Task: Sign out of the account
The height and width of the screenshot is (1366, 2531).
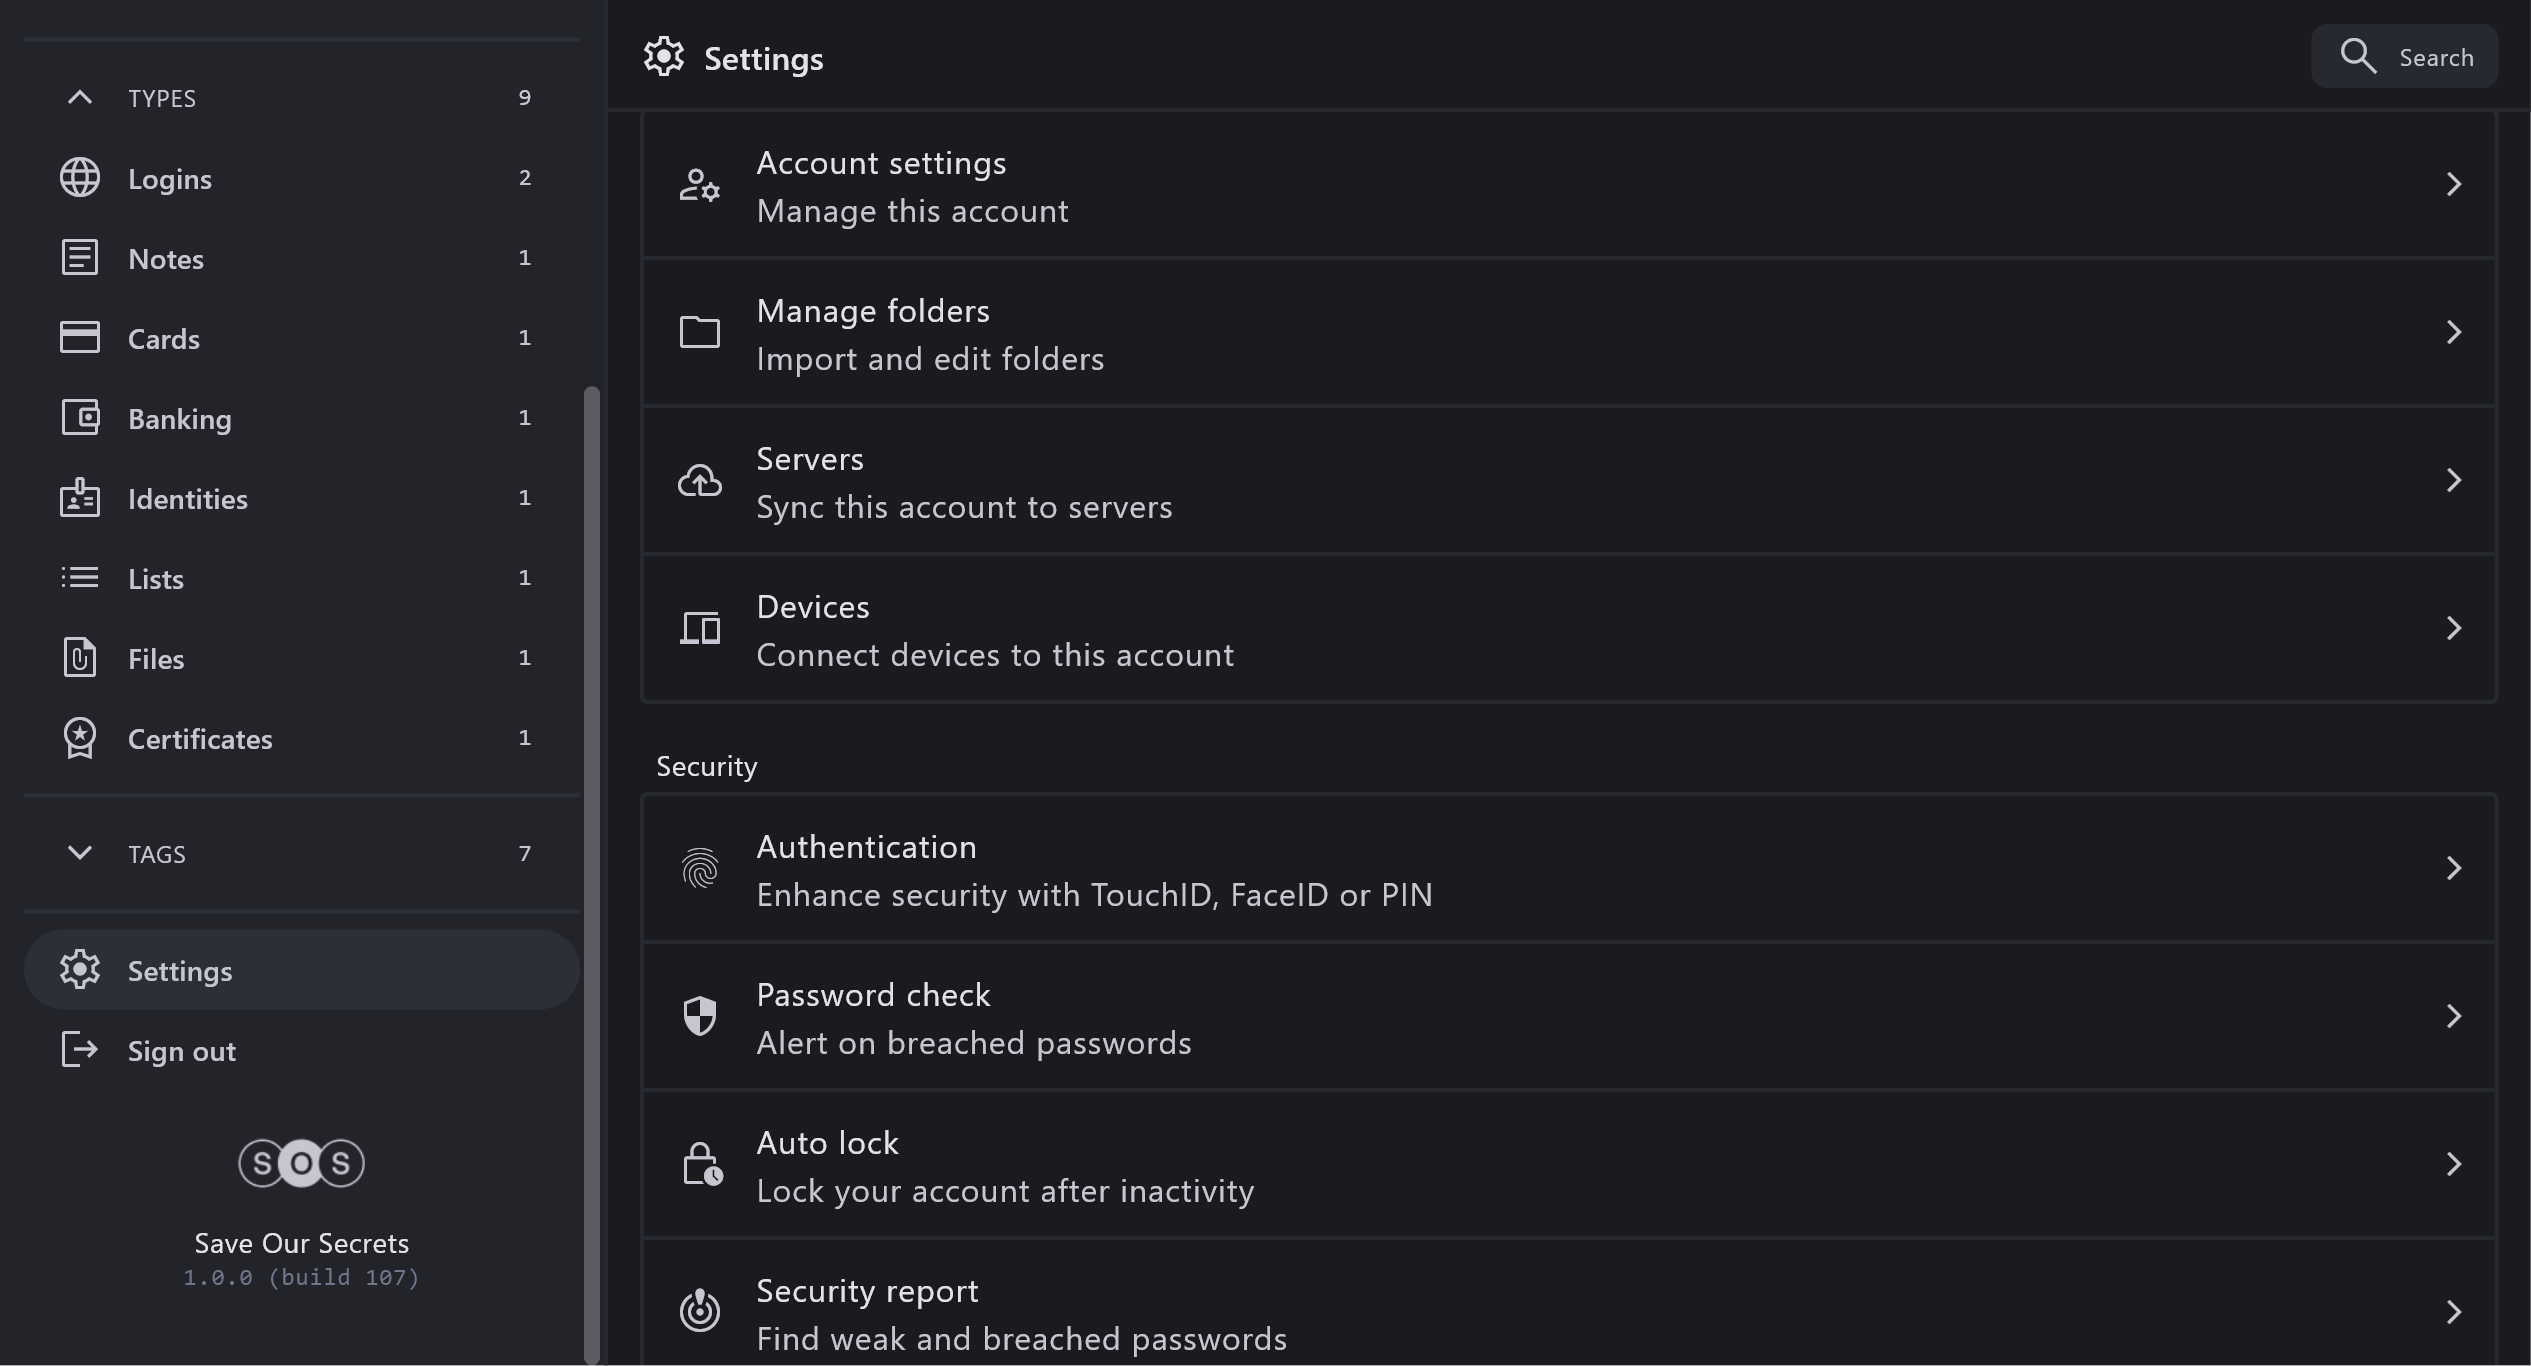Action: [x=181, y=1051]
